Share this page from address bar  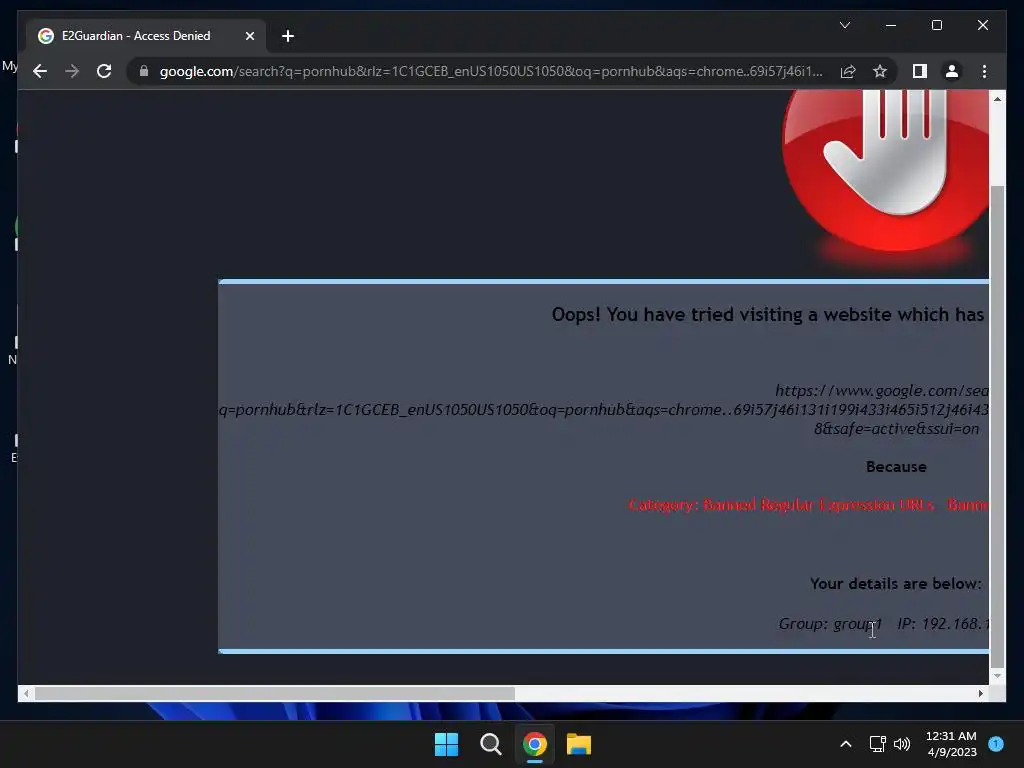pos(848,71)
